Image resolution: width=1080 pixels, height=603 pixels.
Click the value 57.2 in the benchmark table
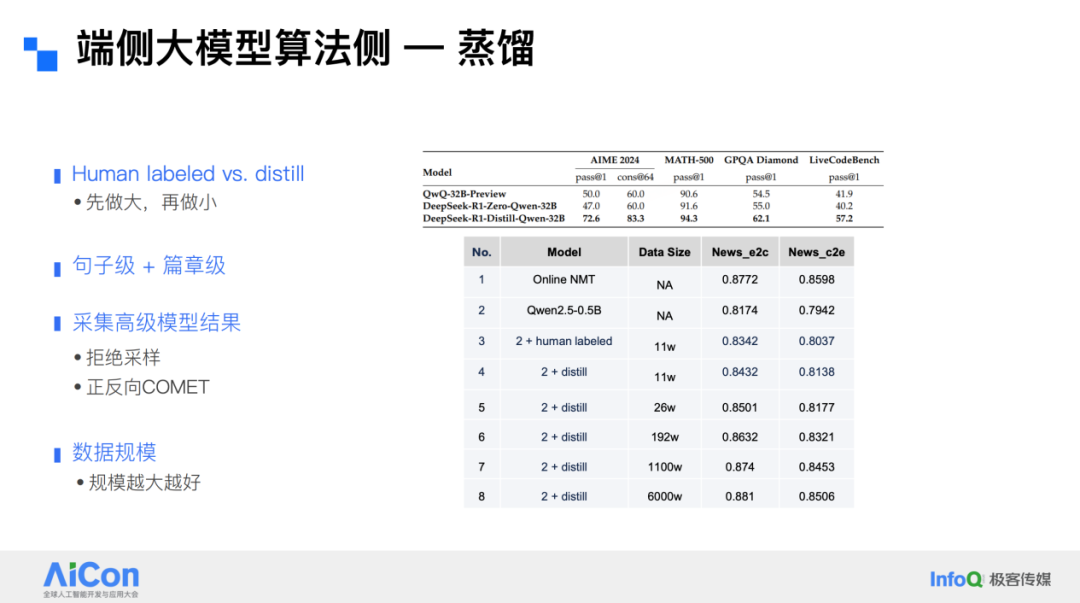[x=844, y=218]
